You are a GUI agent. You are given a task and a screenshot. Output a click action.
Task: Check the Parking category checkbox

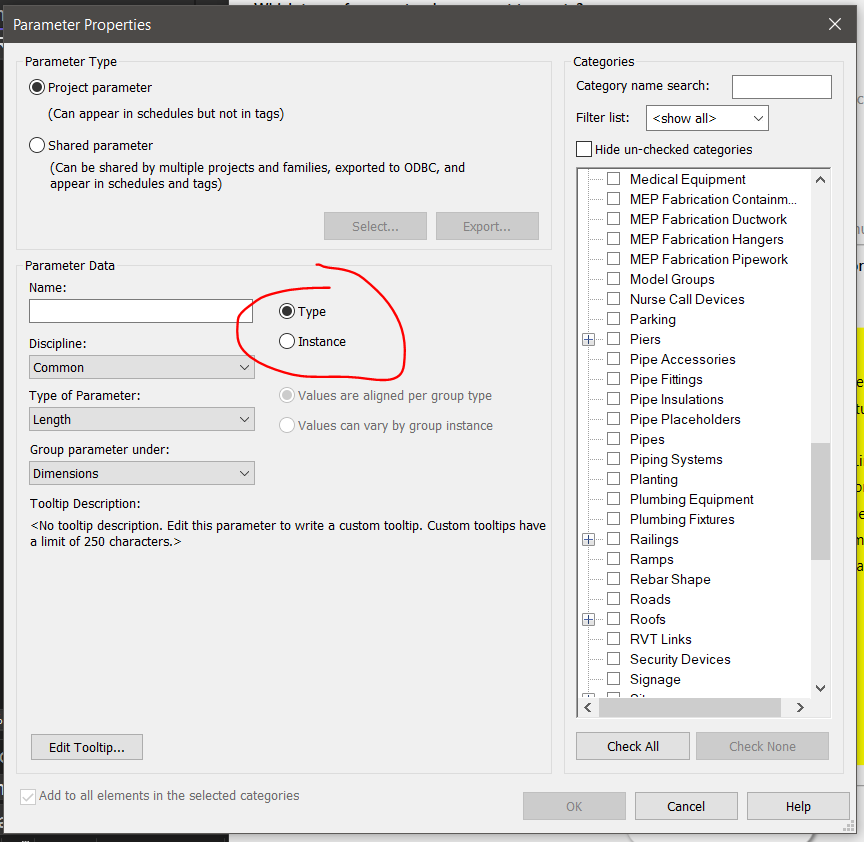click(613, 319)
